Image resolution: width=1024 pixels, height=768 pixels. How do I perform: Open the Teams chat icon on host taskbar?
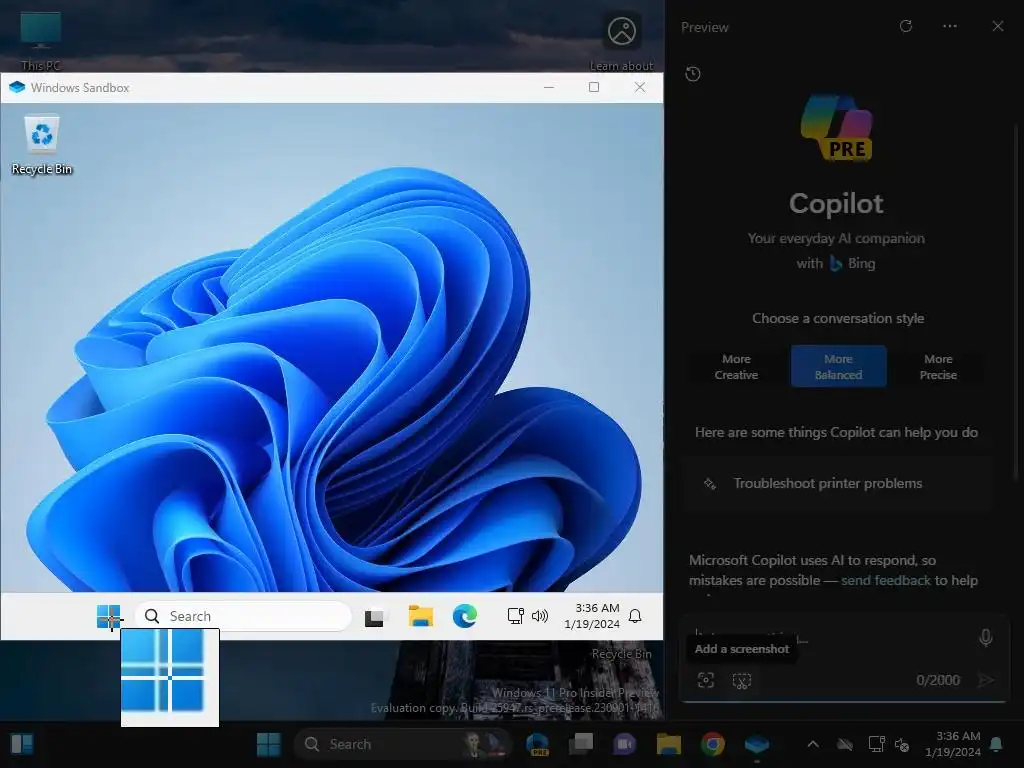coord(624,744)
